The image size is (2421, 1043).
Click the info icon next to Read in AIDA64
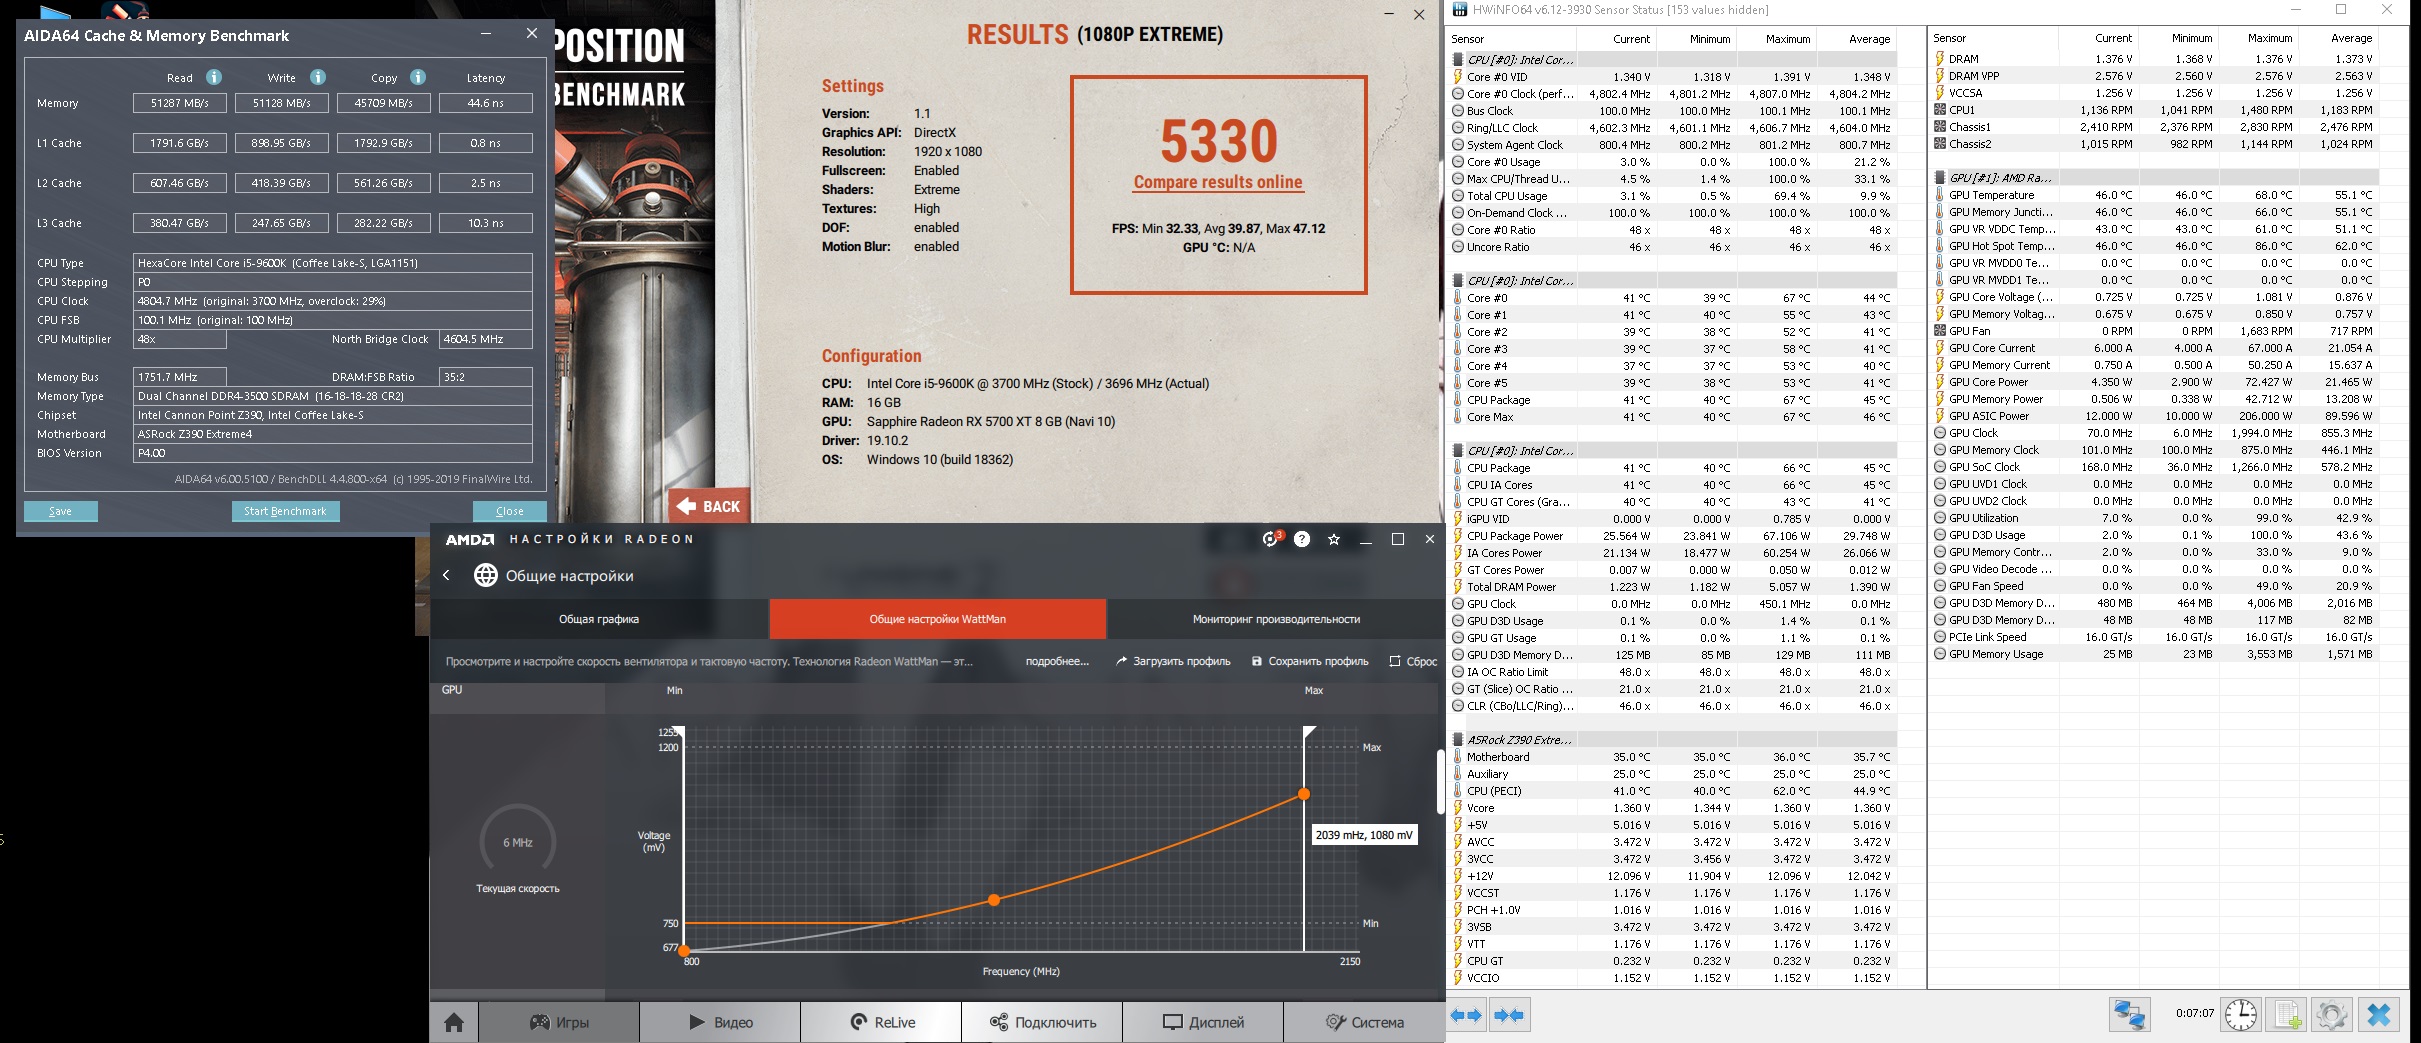pyautogui.click(x=214, y=77)
